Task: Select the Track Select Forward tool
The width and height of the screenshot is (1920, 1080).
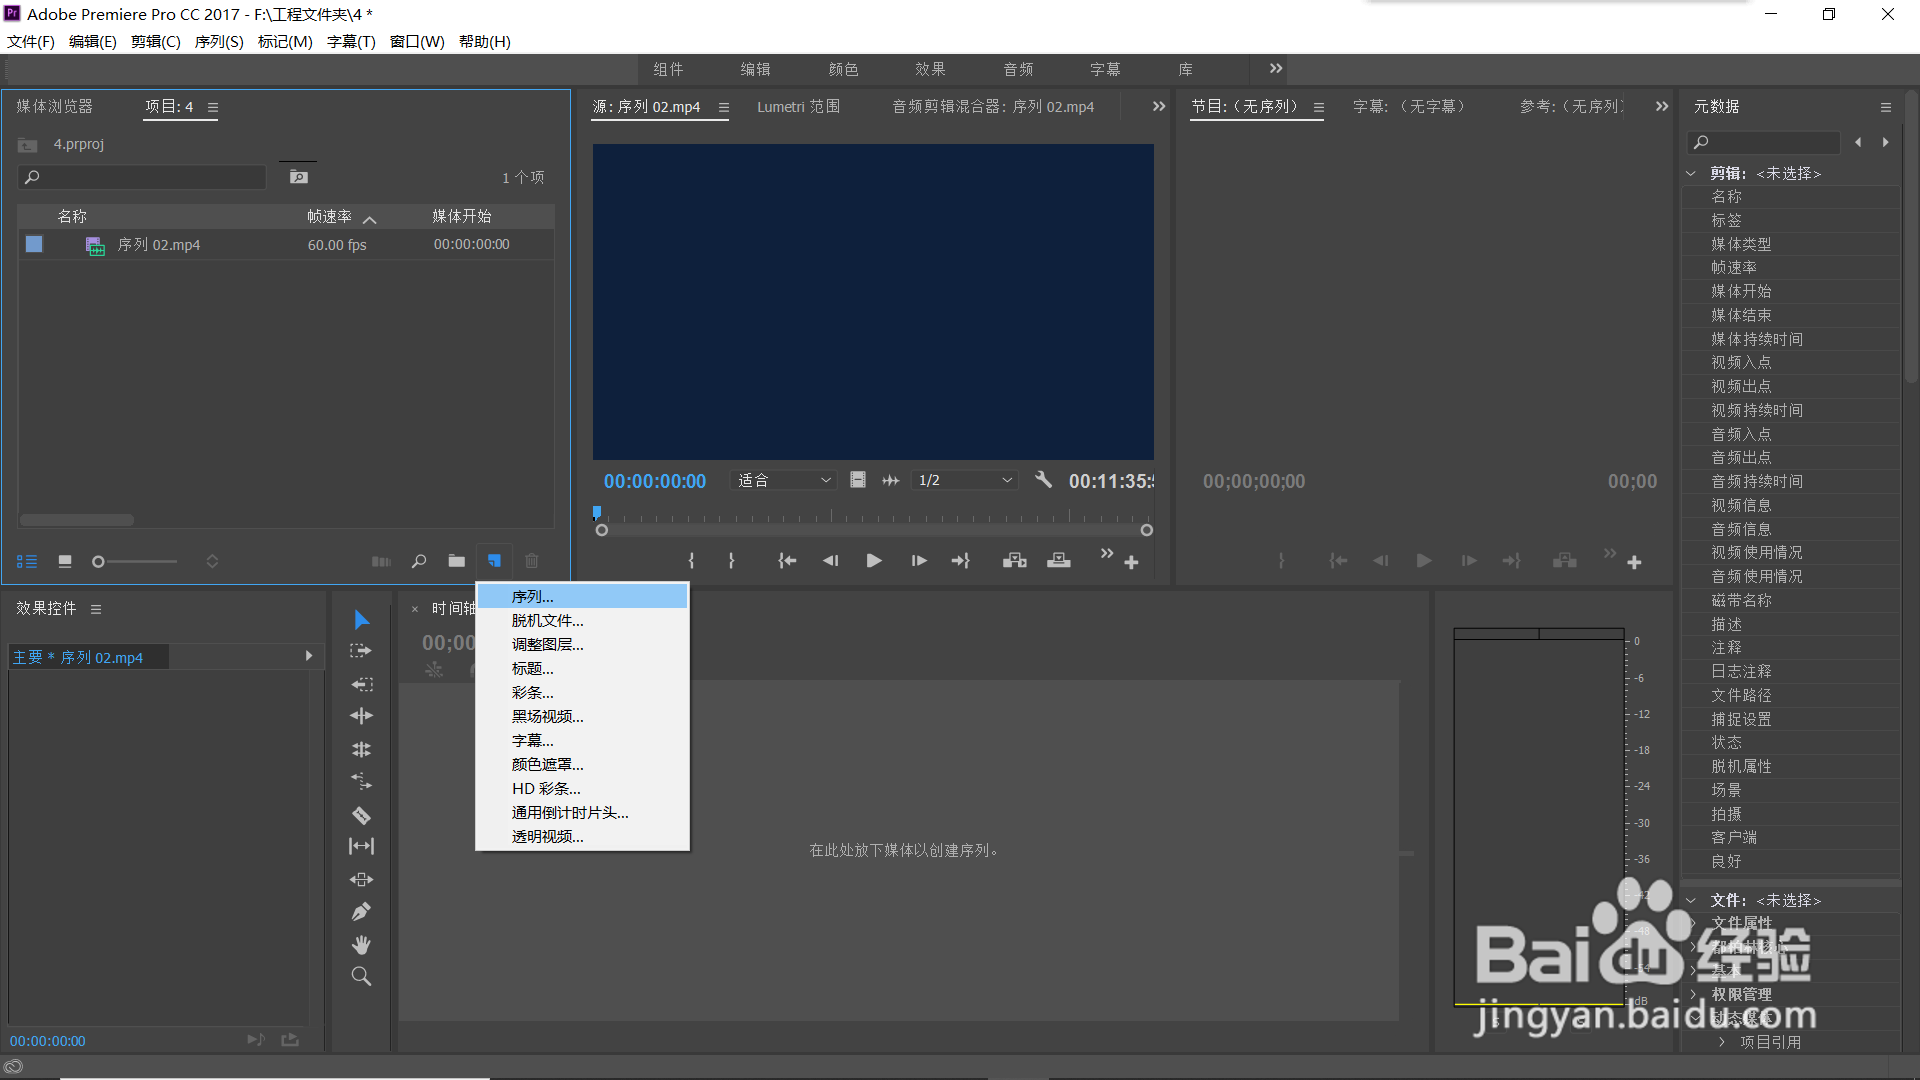Action: point(361,651)
